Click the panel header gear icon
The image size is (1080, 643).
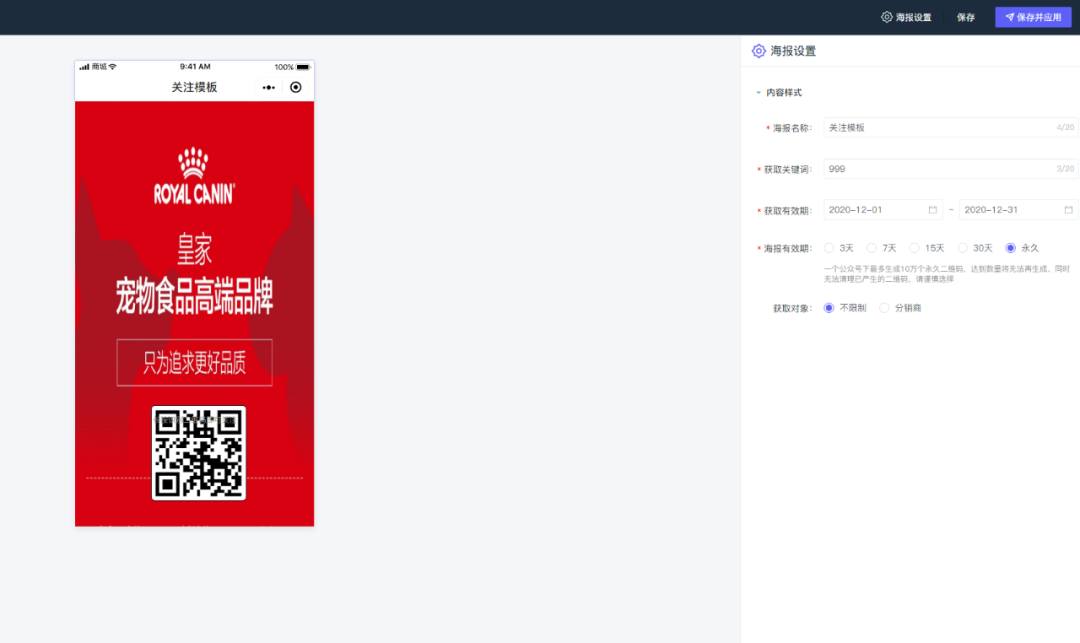click(758, 51)
